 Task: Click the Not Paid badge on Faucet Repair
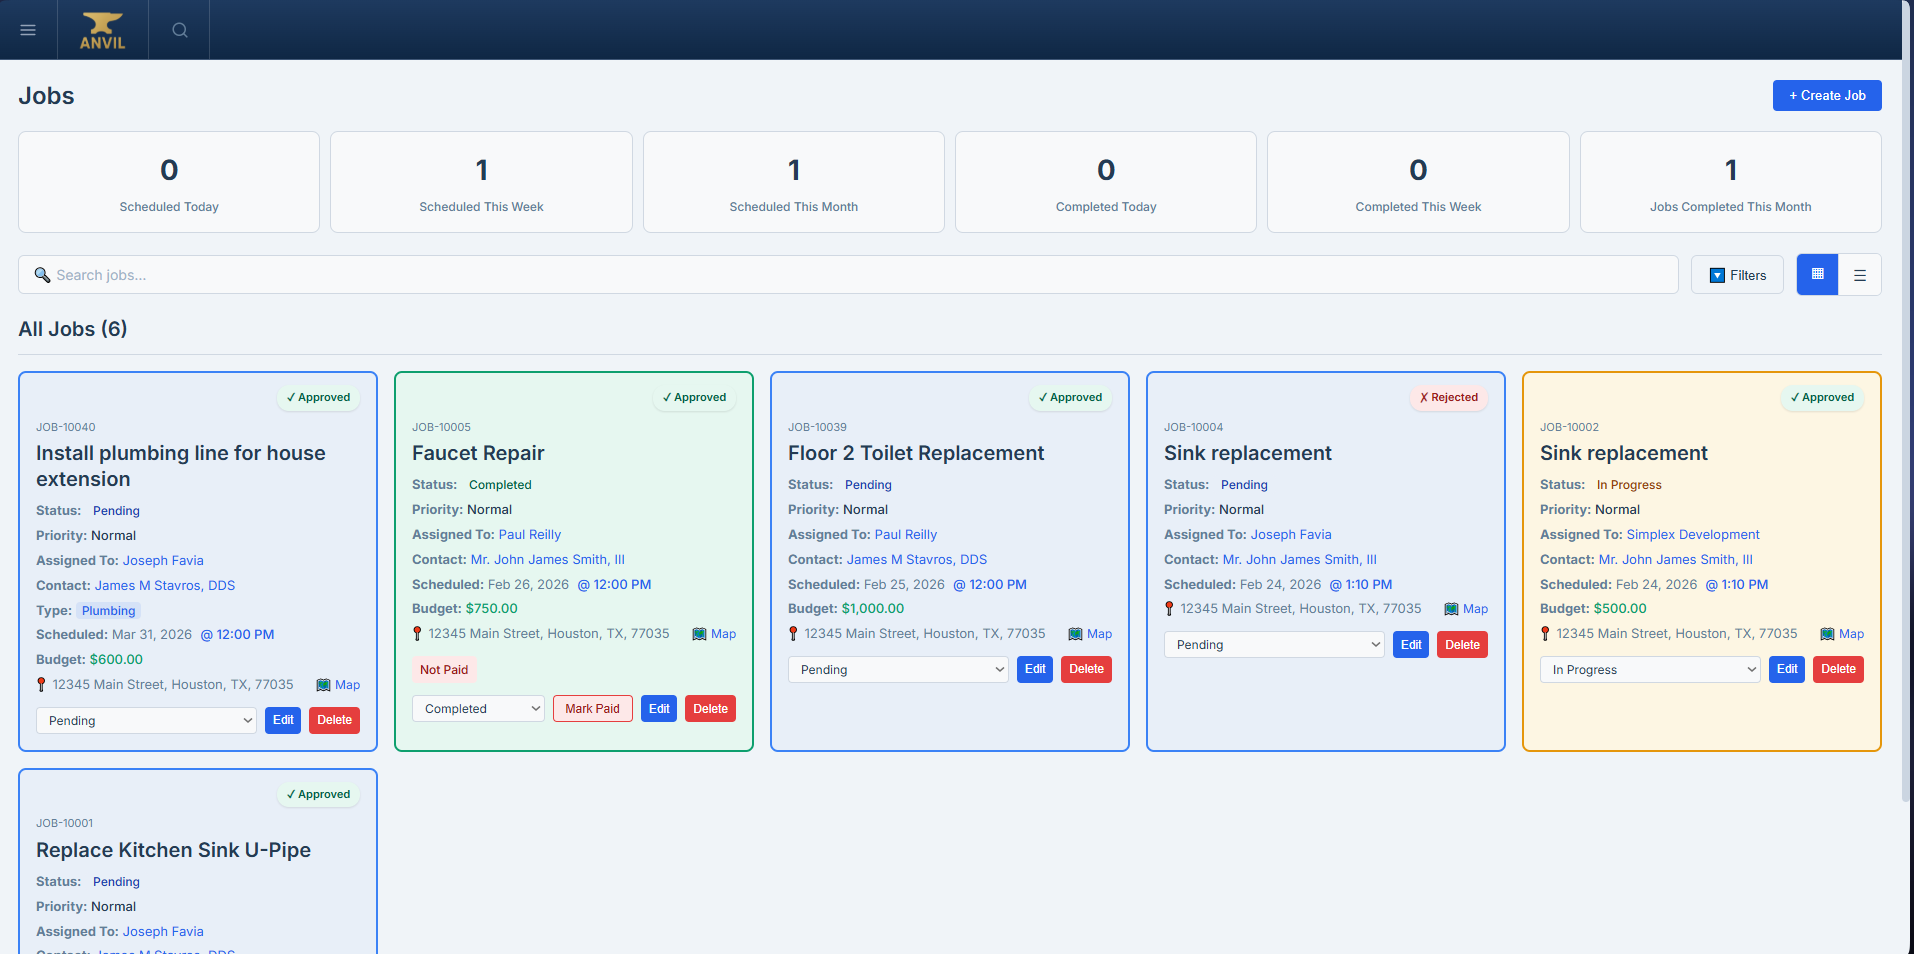(x=444, y=669)
